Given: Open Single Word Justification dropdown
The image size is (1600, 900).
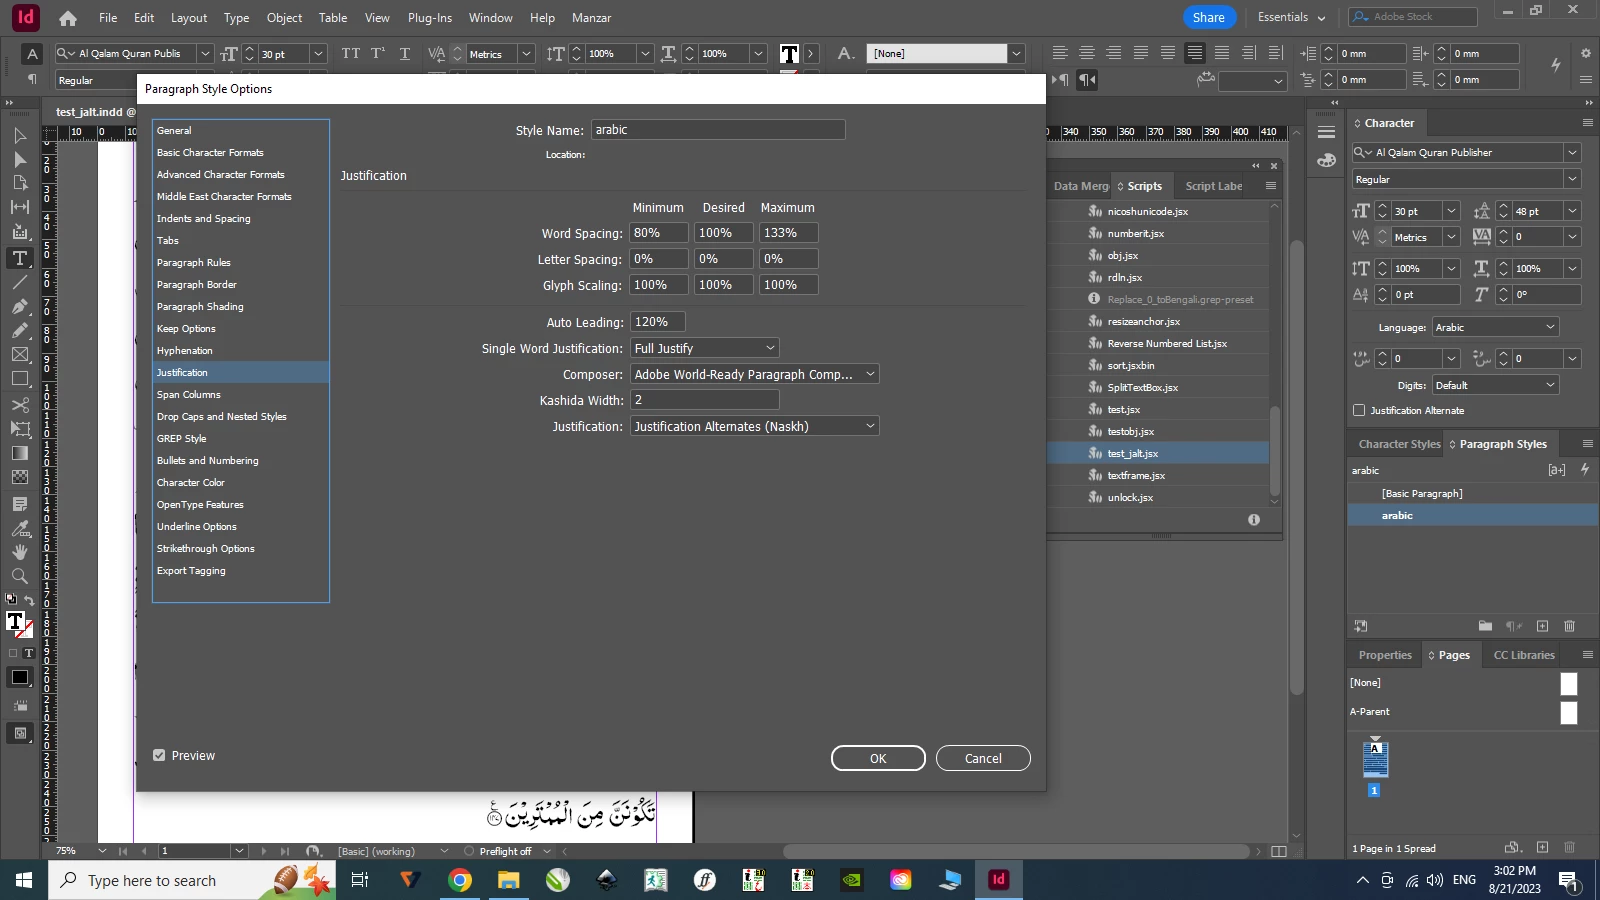Looking at the screenshot, I should [x=705, y=348].
